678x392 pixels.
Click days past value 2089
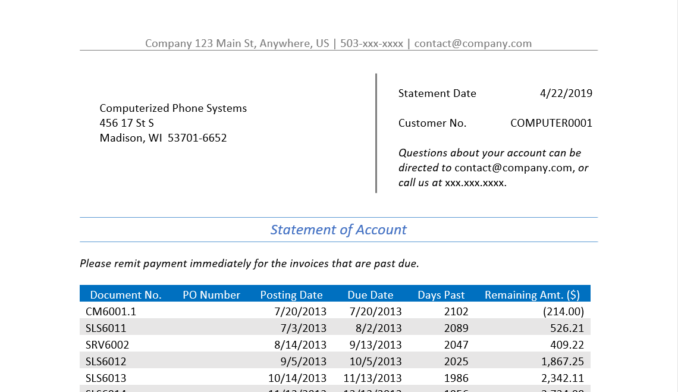pyautogui.click(x=456, y=328)
